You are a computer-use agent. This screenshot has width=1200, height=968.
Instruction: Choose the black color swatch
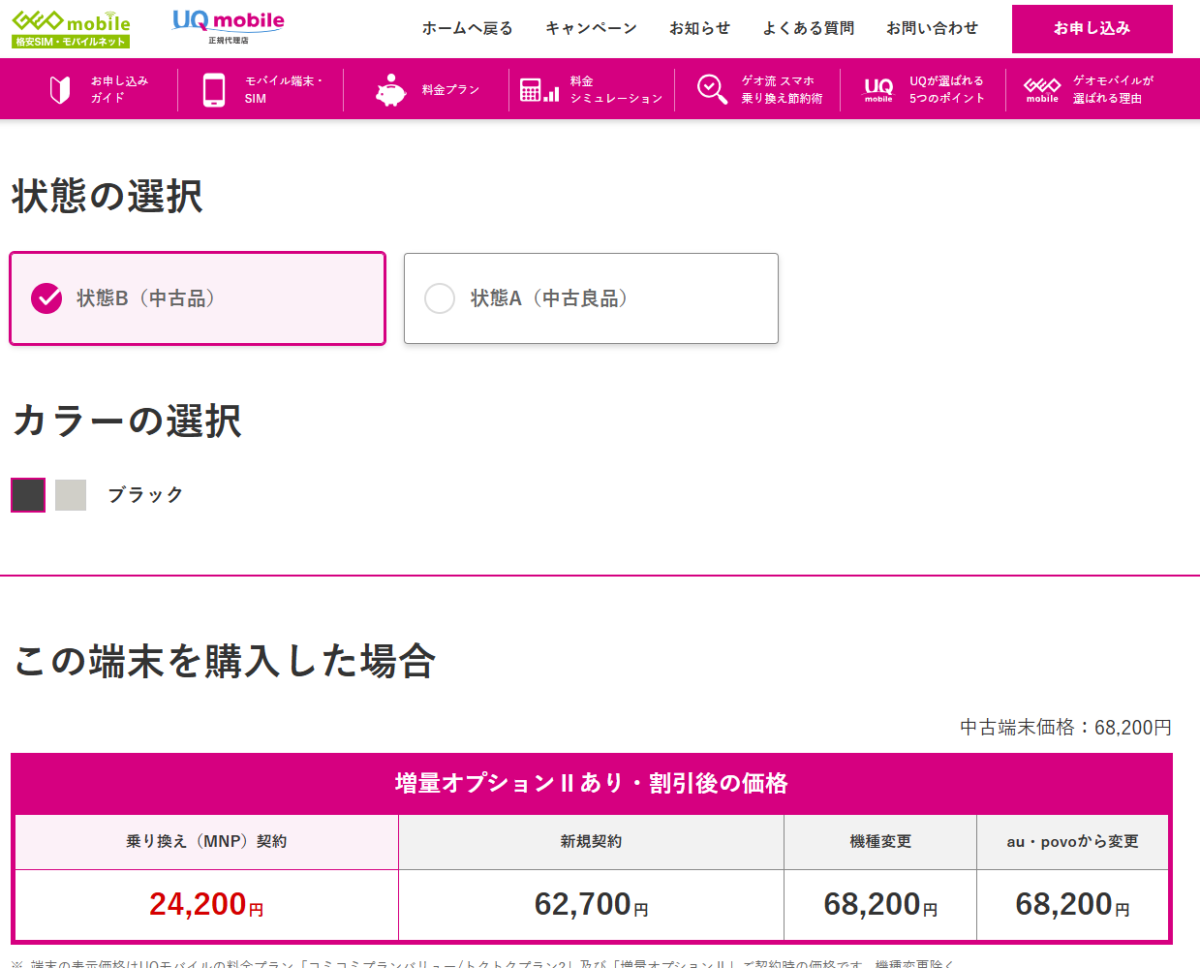(28, 495)
